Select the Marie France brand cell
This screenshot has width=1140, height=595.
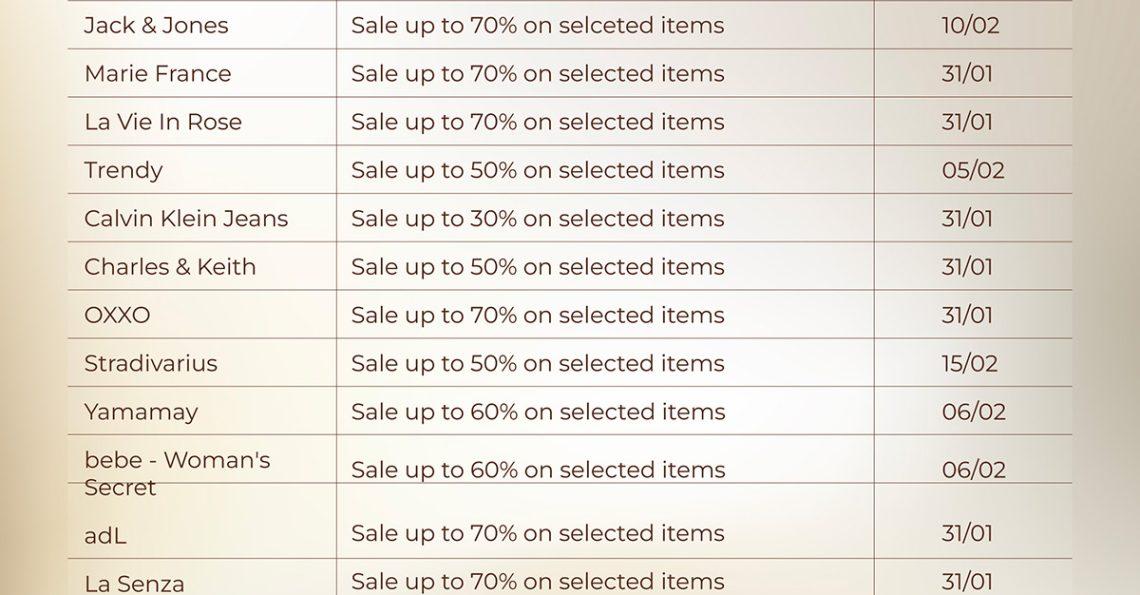click(157, 73)
